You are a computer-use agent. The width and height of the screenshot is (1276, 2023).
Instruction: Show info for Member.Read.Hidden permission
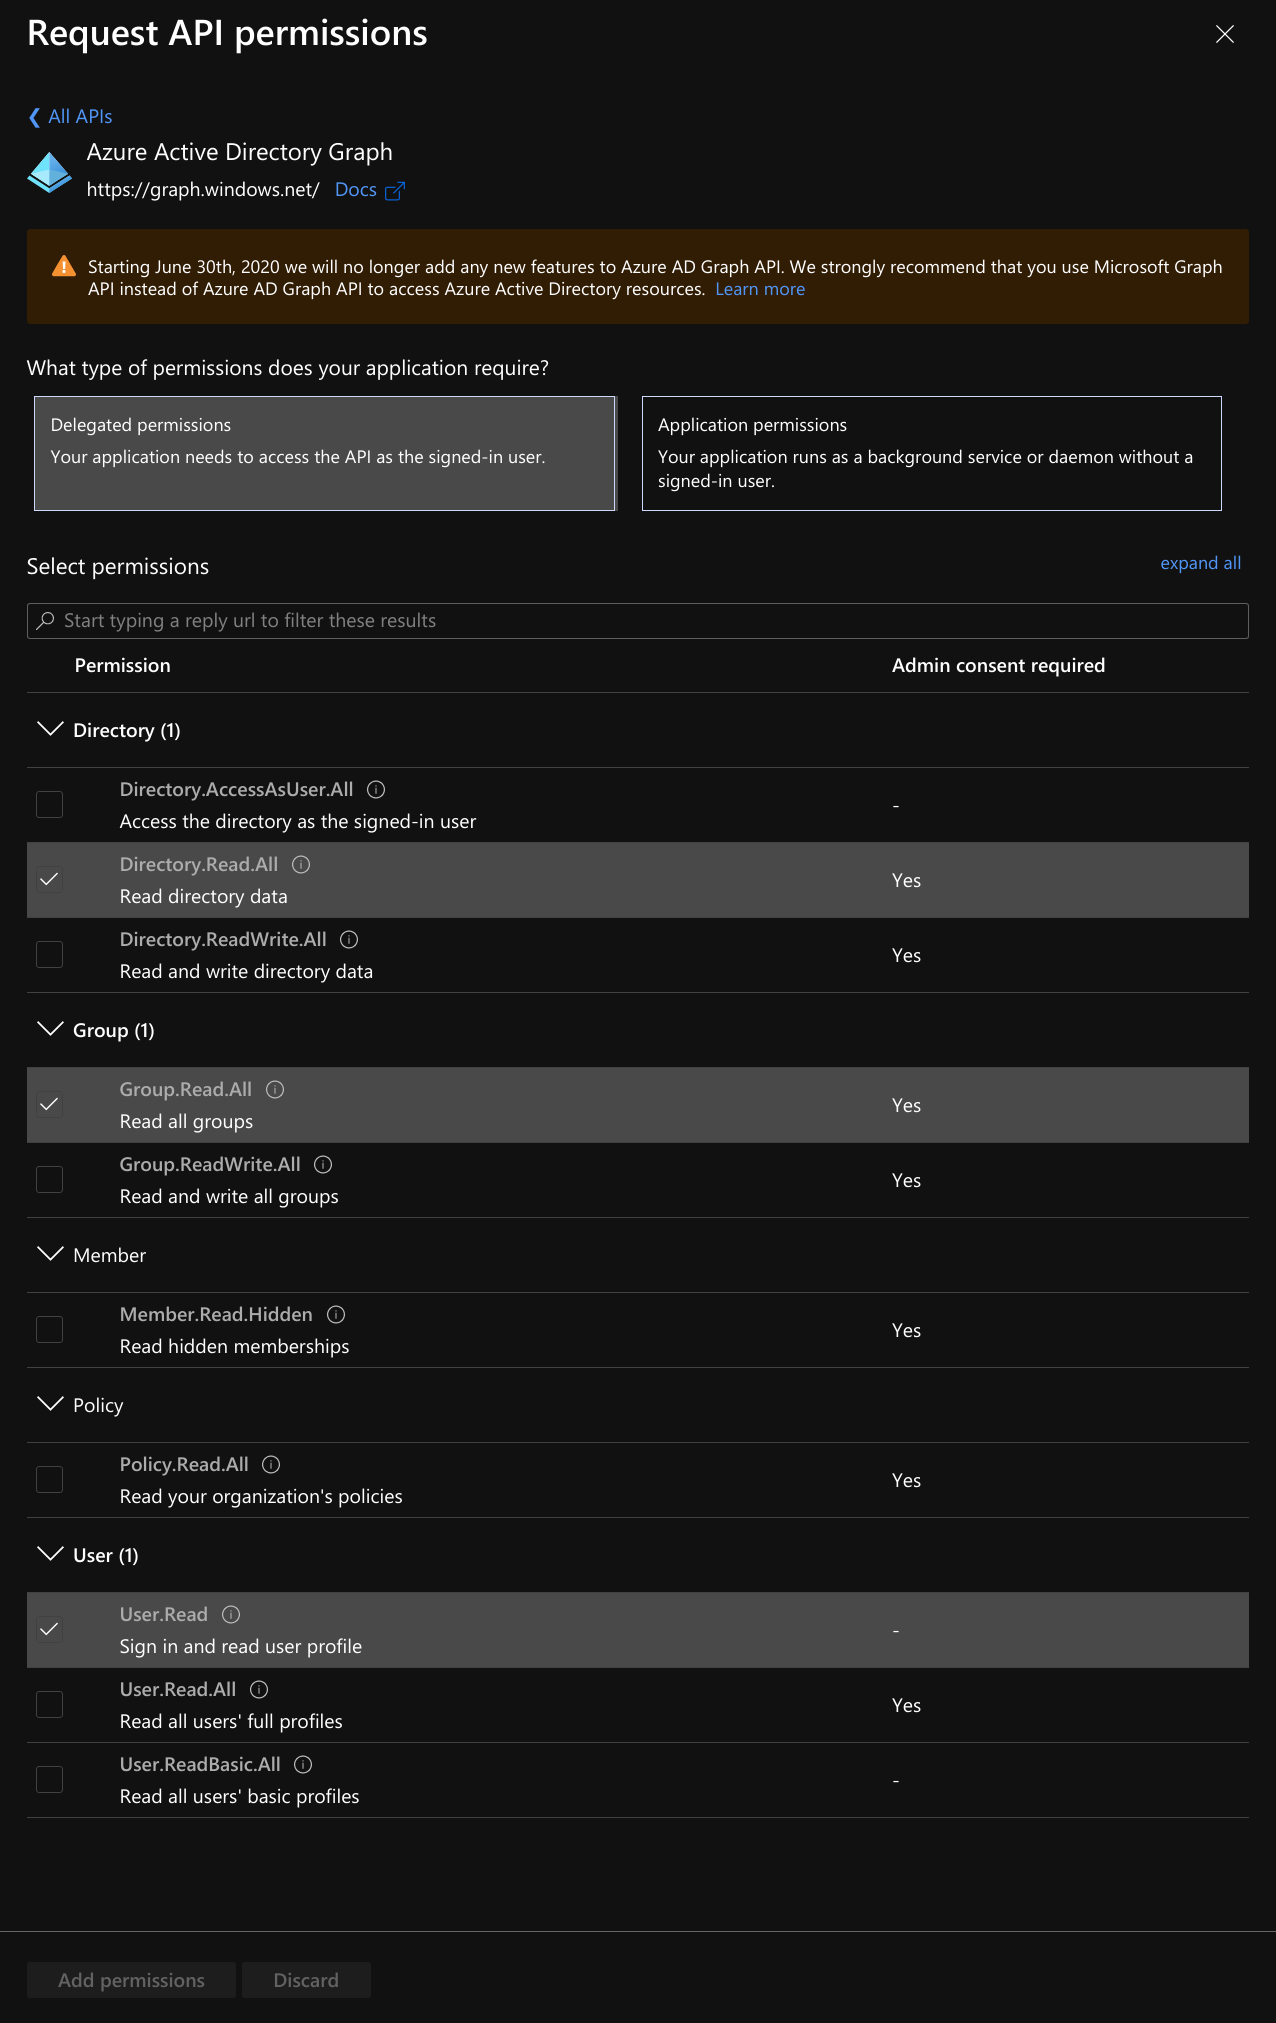(x=336, y=1315)
